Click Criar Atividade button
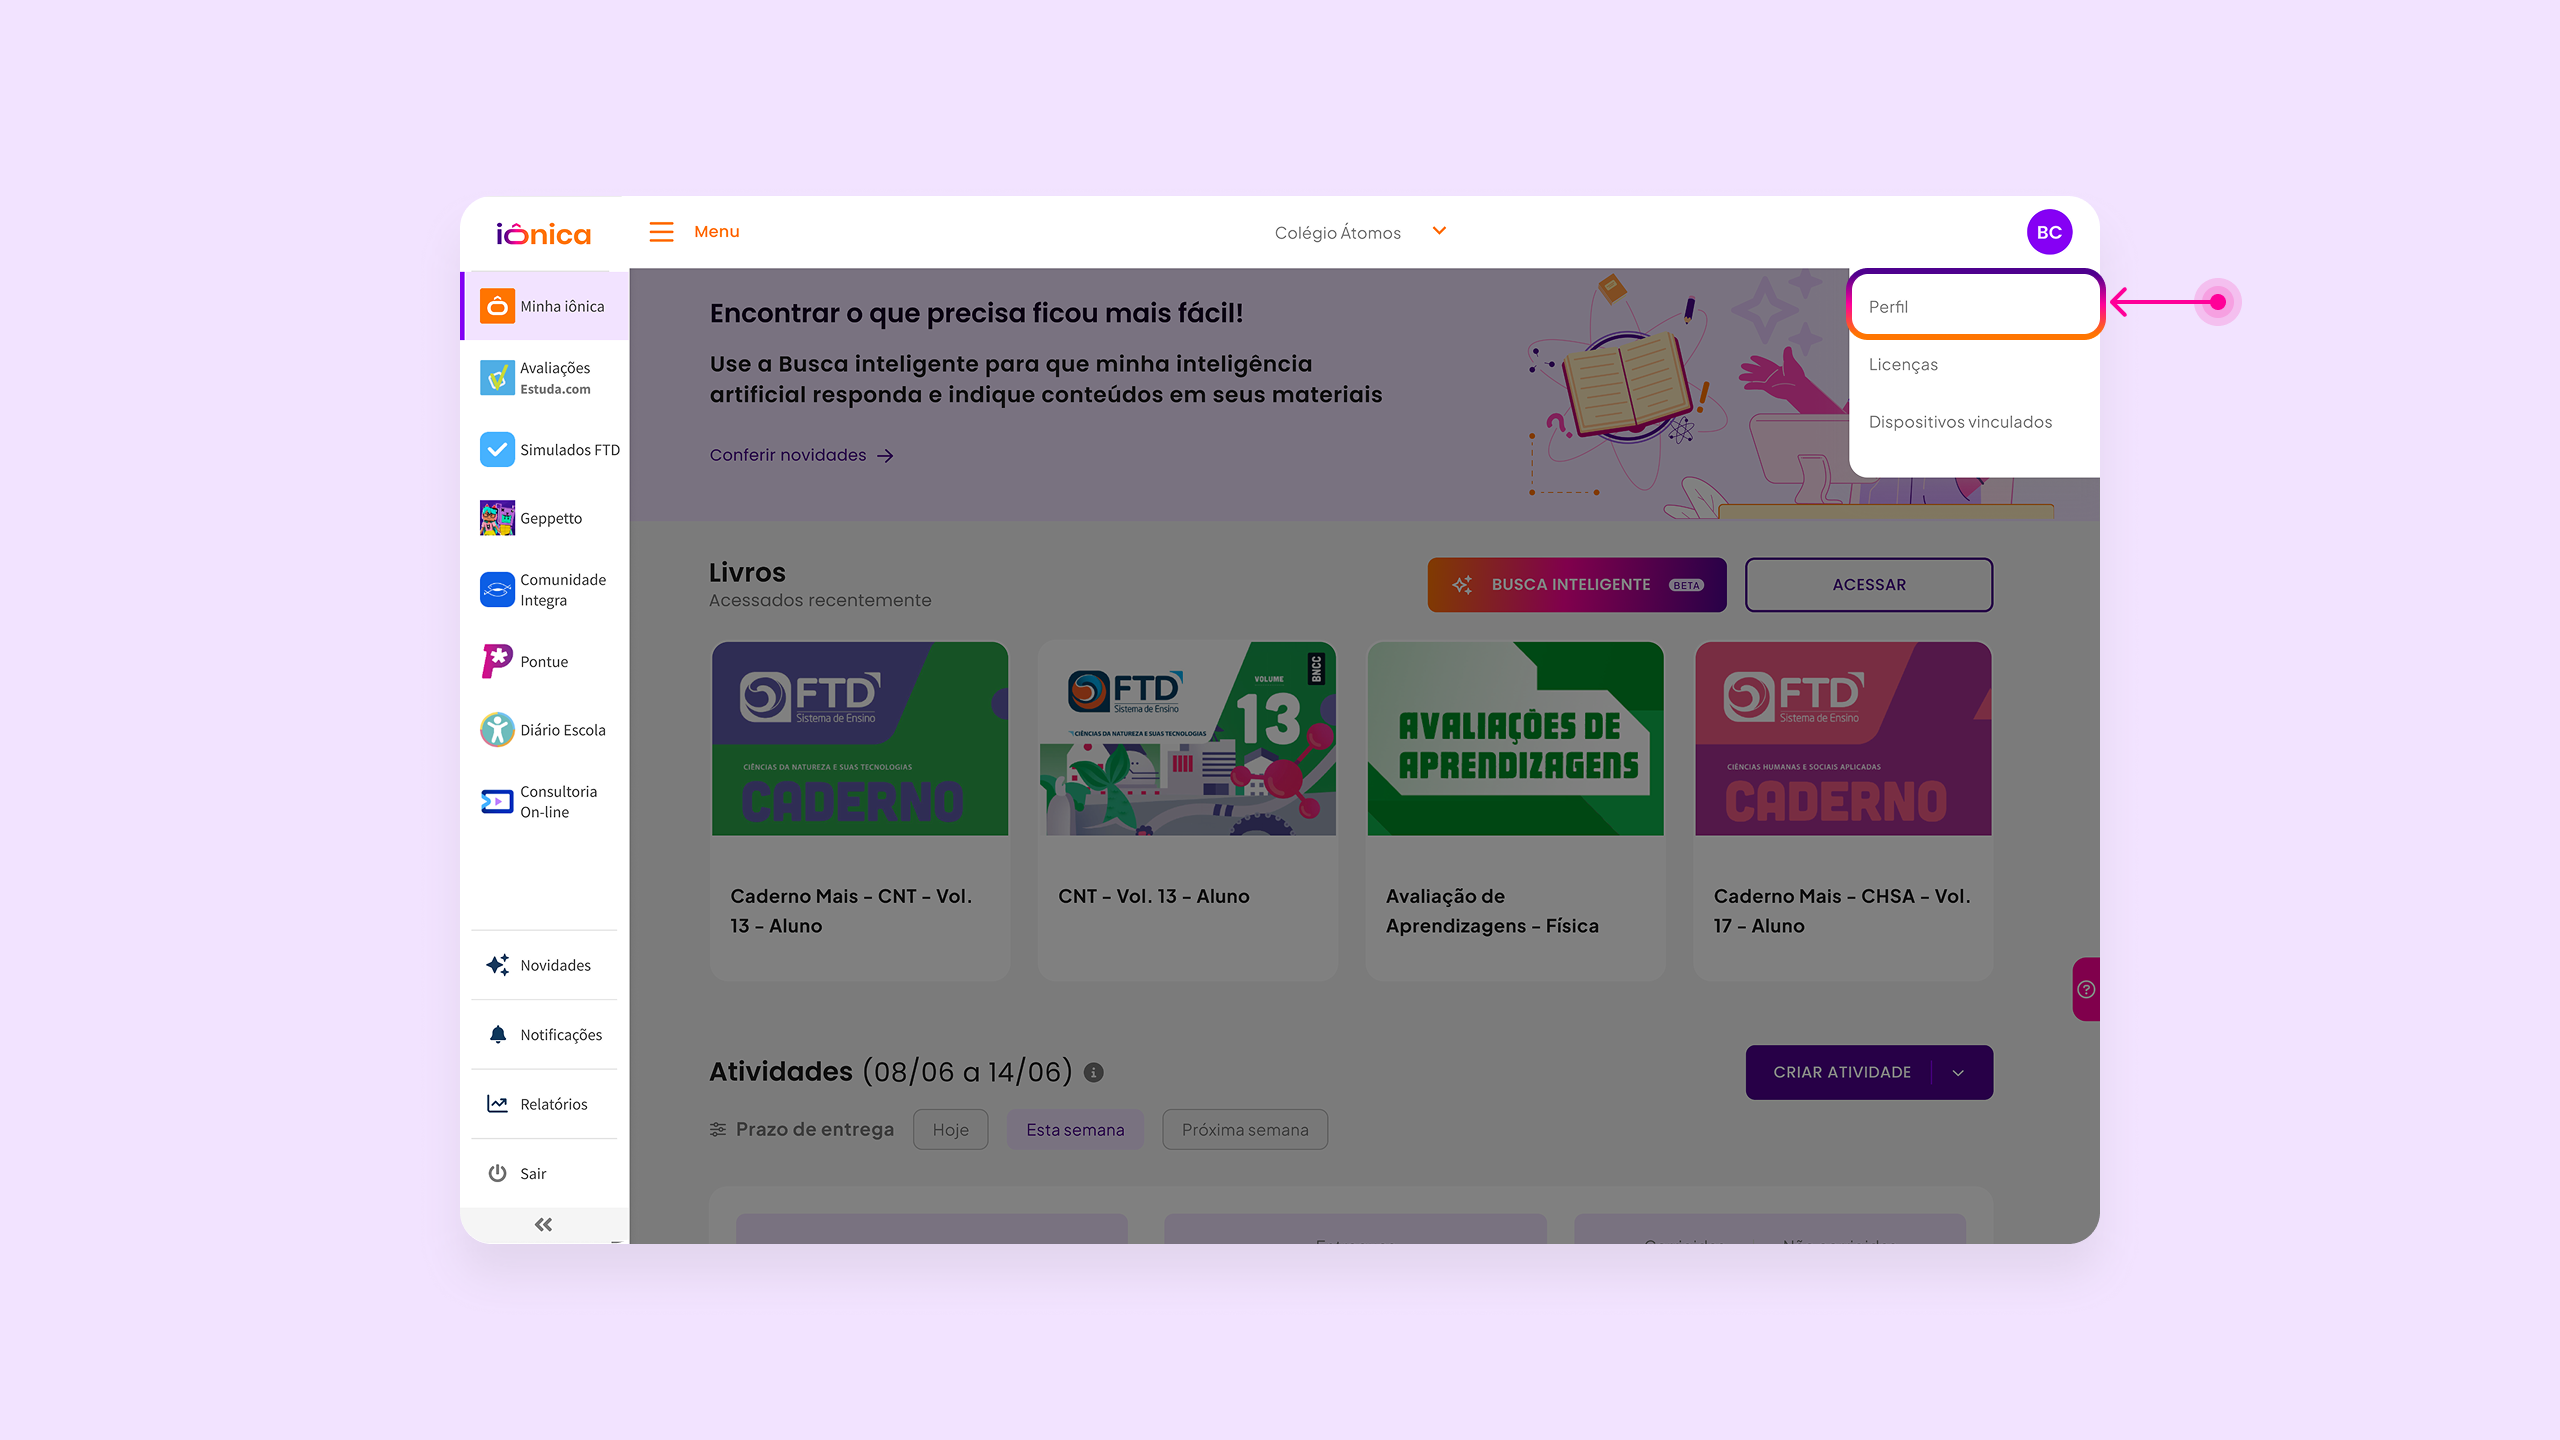This screenshot has width=2560, height=1440. pyautogui.click(x=1841, y=1073)
